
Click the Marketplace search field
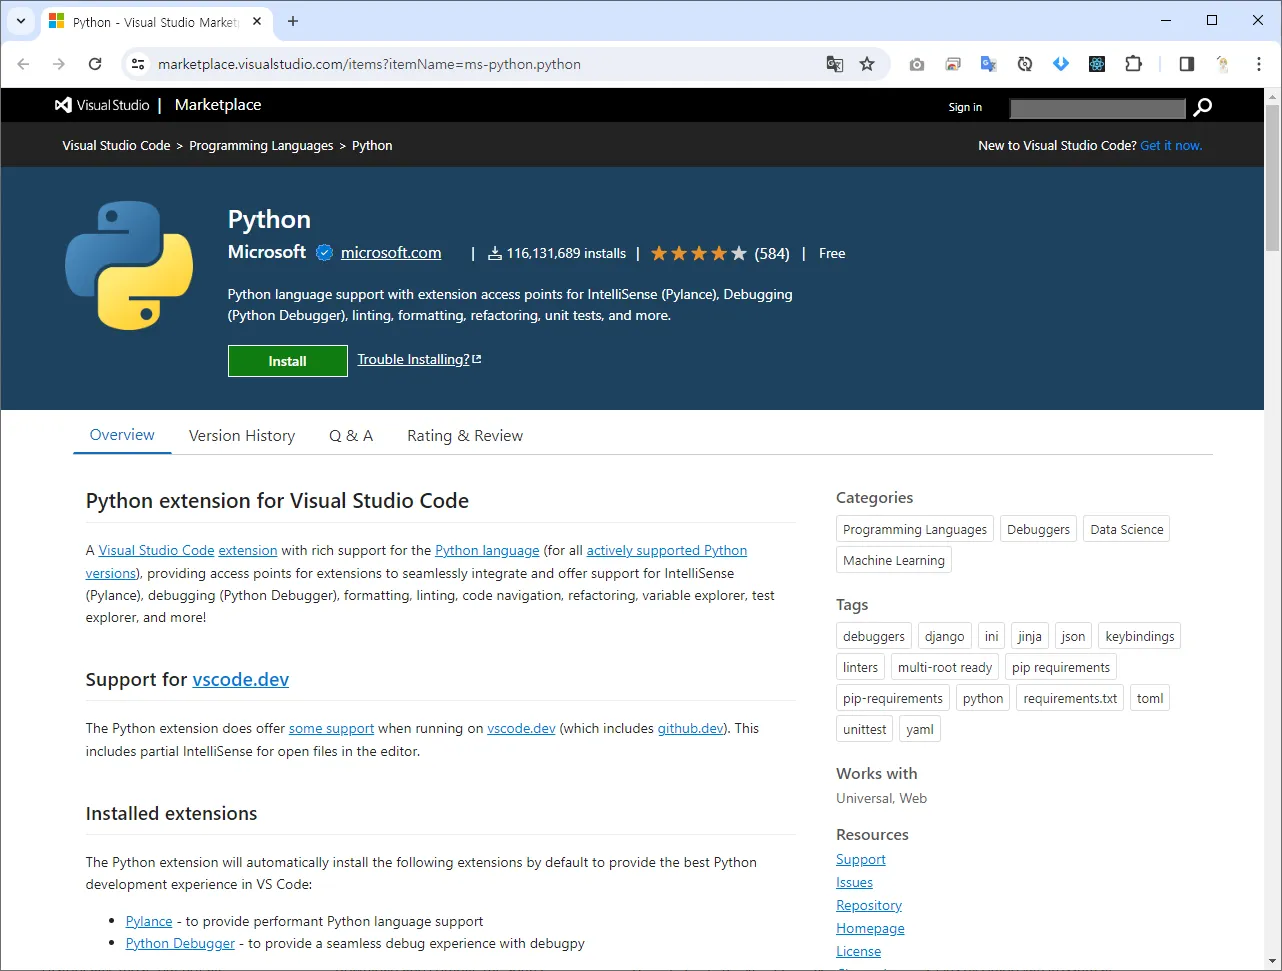[x=1097, y=108]
